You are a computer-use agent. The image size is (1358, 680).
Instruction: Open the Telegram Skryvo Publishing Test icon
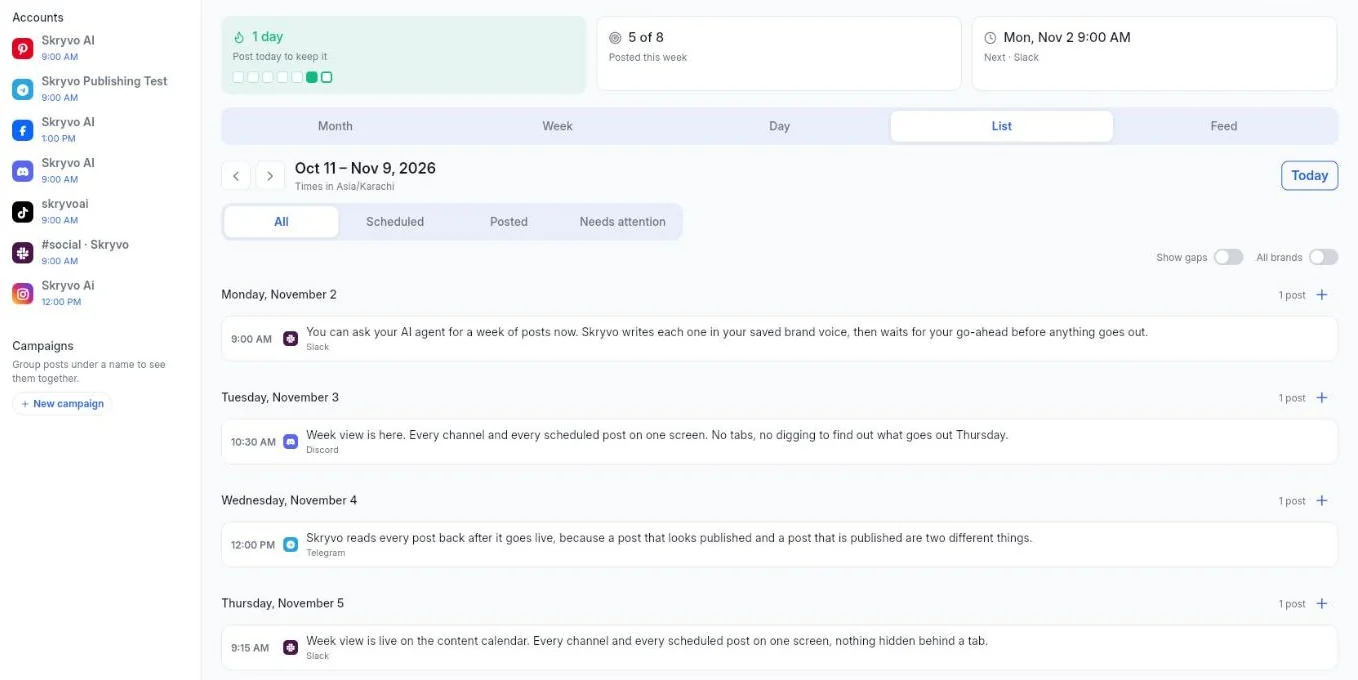click(x=23, y=89)
